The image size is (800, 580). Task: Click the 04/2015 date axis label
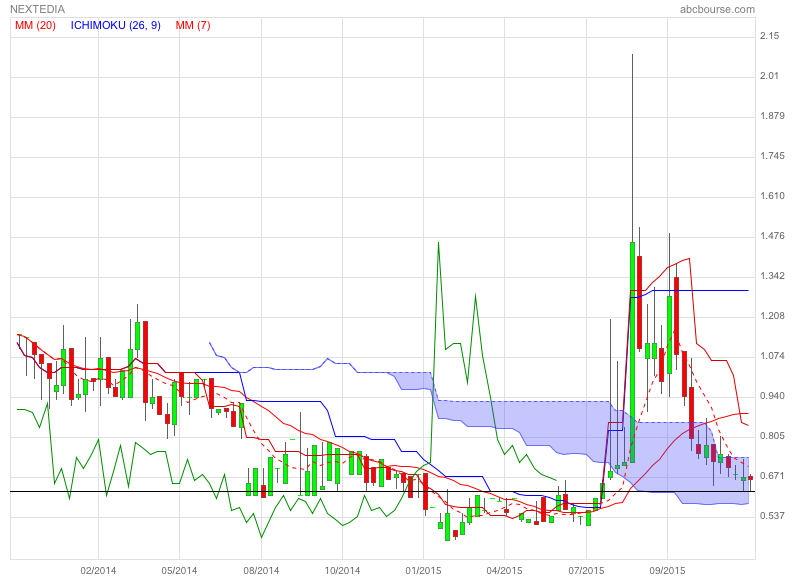click(x=504, y=570)
